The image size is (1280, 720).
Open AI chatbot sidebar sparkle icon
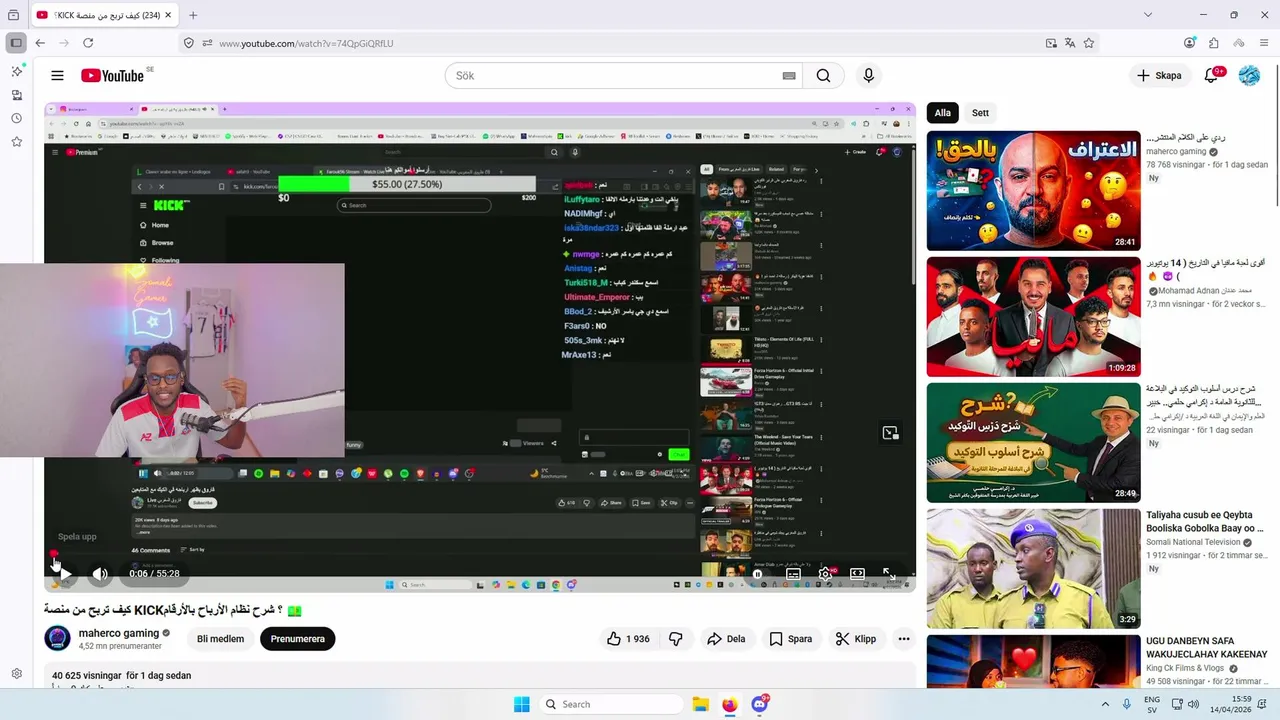click(16, 71)
